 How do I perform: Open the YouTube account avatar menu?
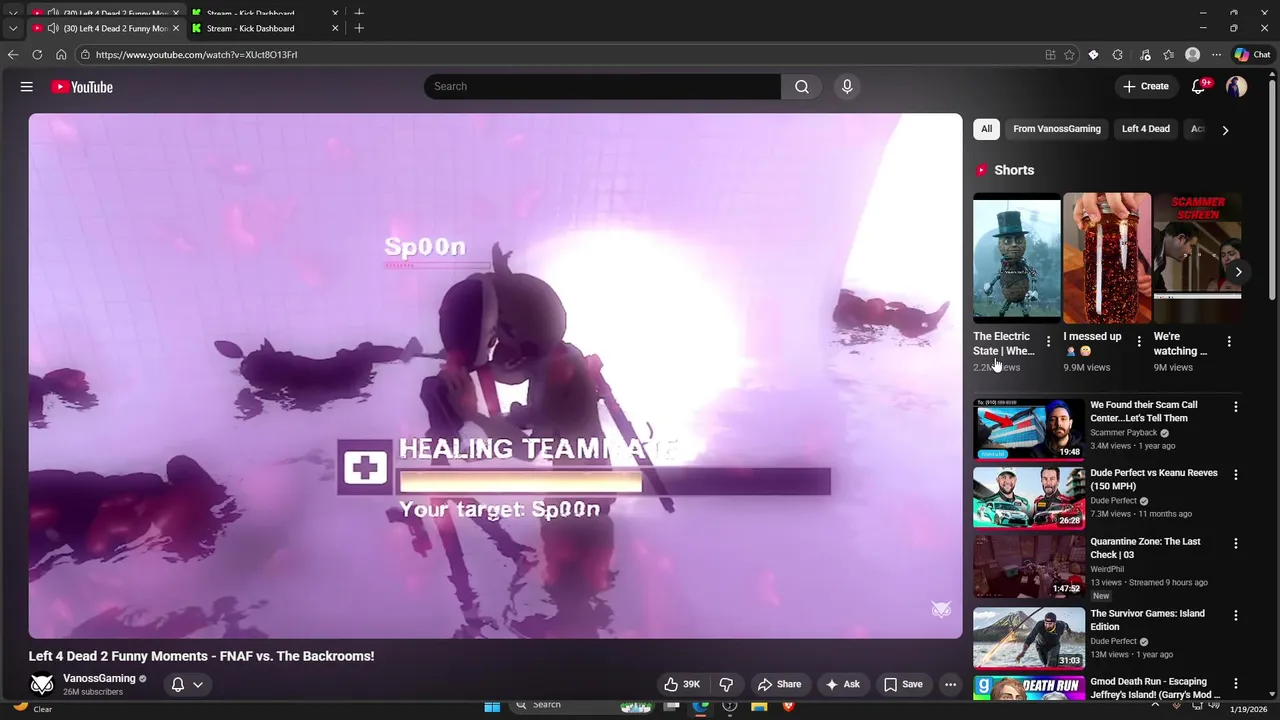tap(1237, 87)
